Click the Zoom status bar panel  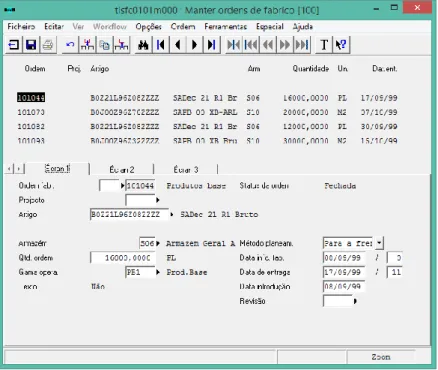coord(381,357)
